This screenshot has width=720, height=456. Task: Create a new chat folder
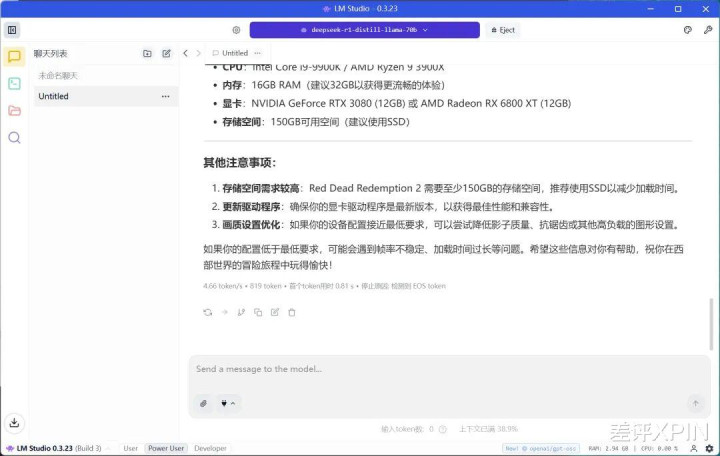click(147, 54)
